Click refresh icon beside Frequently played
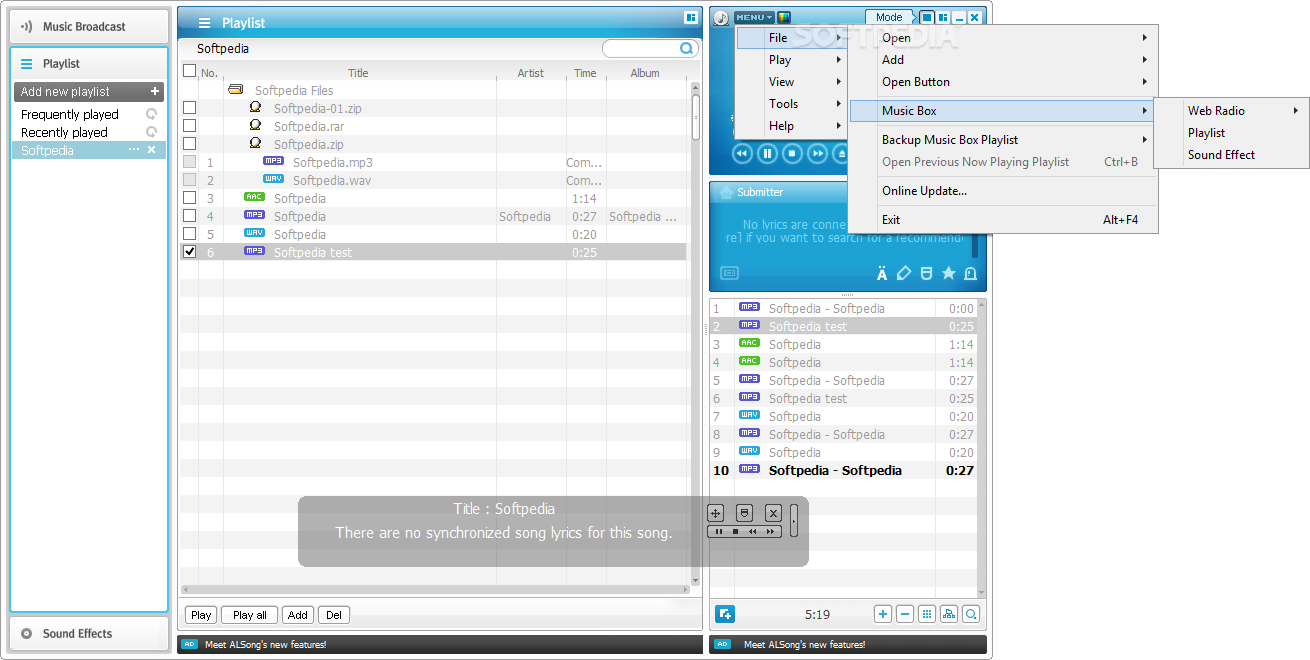 (x=152, y=114)
